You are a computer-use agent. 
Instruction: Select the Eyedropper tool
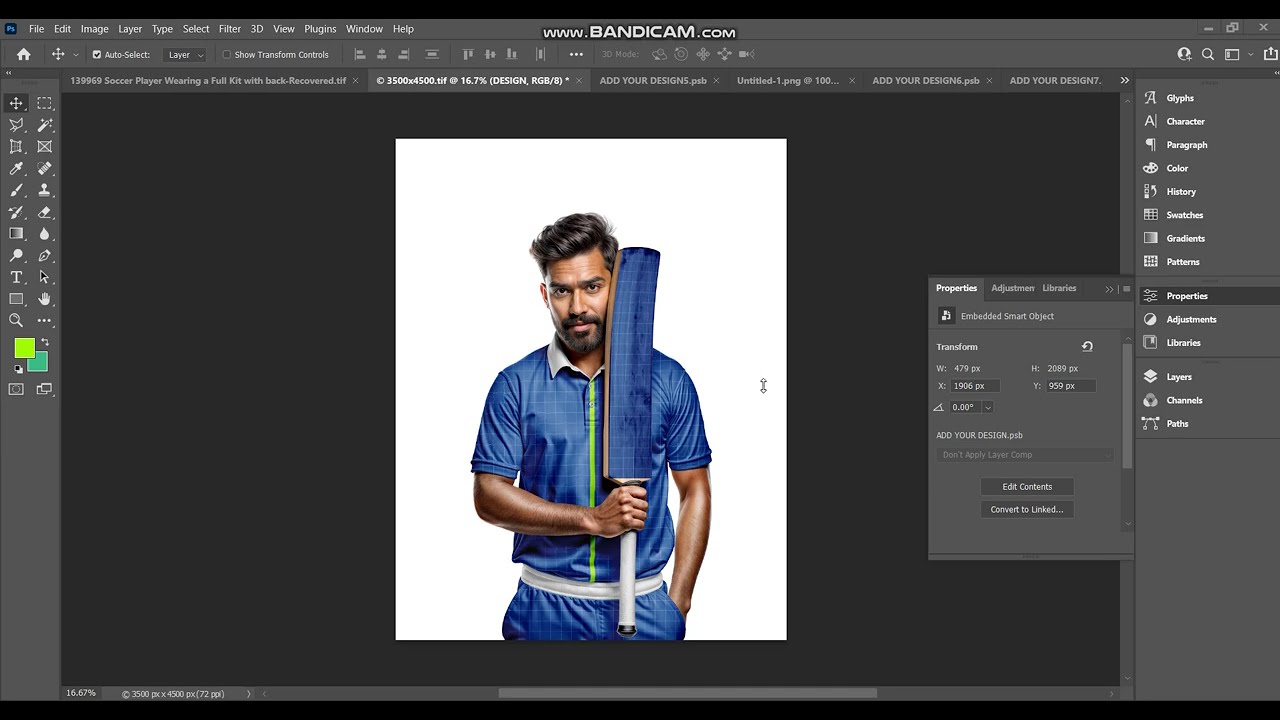point(16,169)
